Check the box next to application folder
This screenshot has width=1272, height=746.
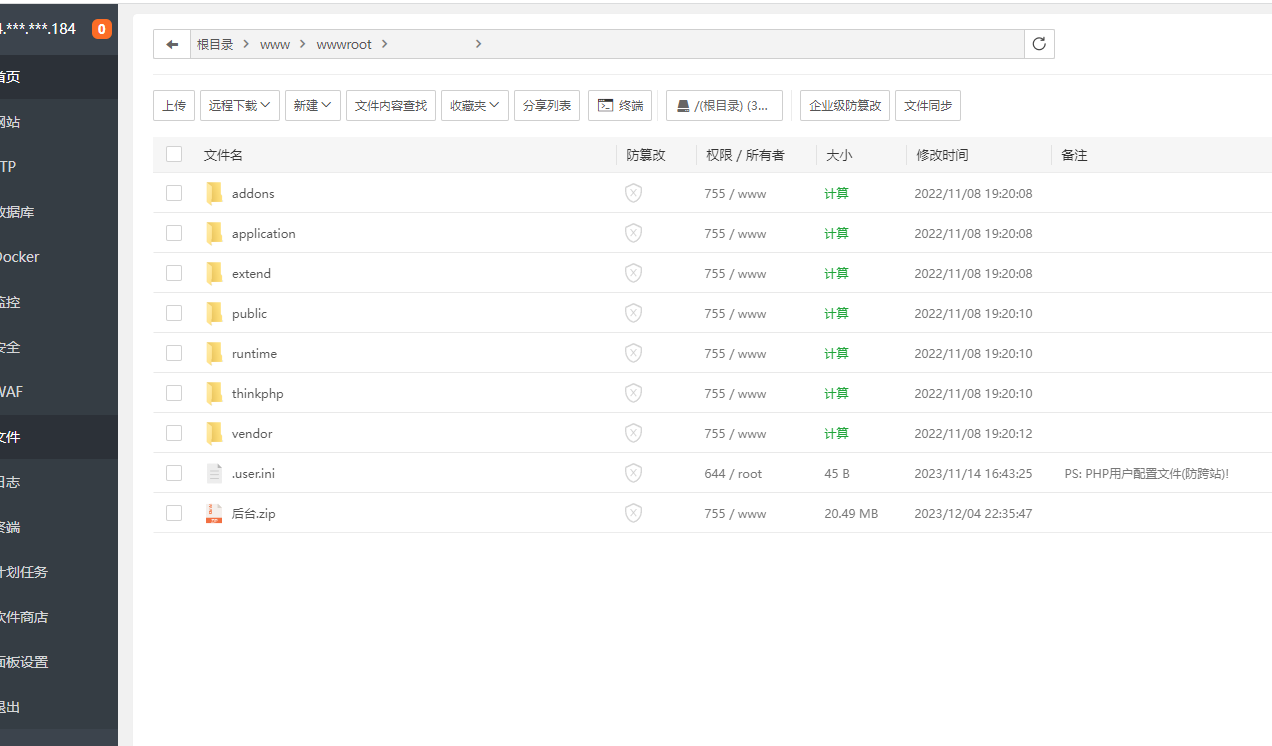[x=174, y=233]
